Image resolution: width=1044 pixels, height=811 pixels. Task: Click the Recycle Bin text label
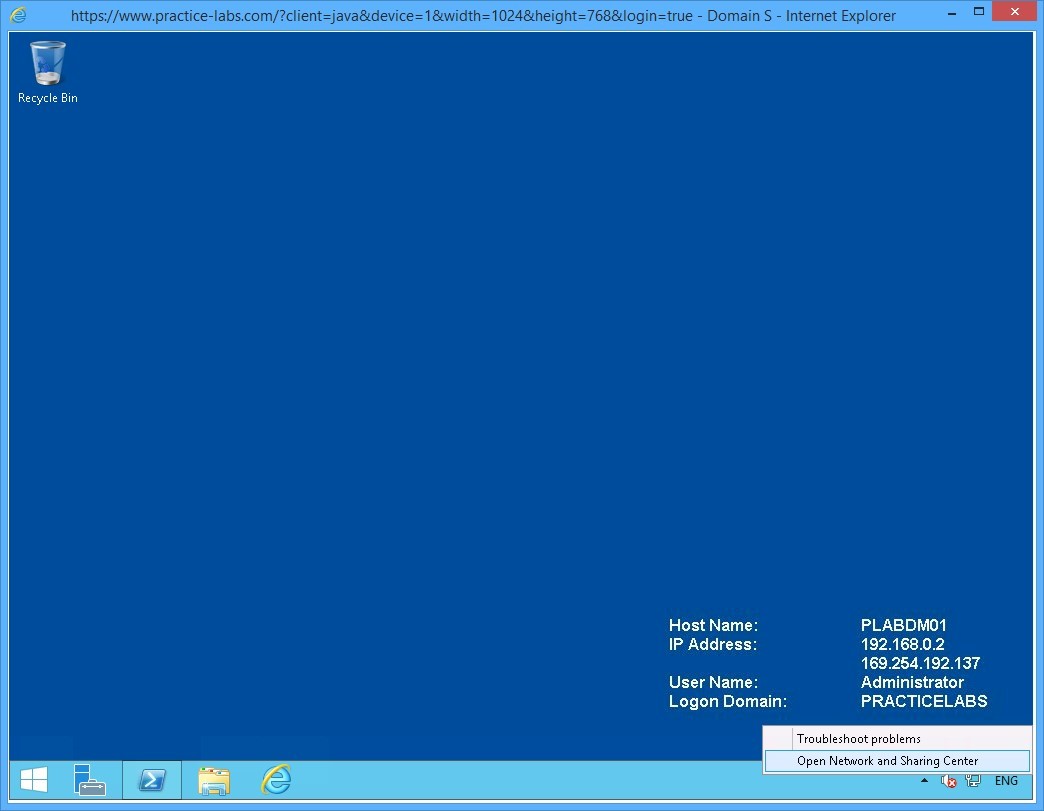coord(47,98)
